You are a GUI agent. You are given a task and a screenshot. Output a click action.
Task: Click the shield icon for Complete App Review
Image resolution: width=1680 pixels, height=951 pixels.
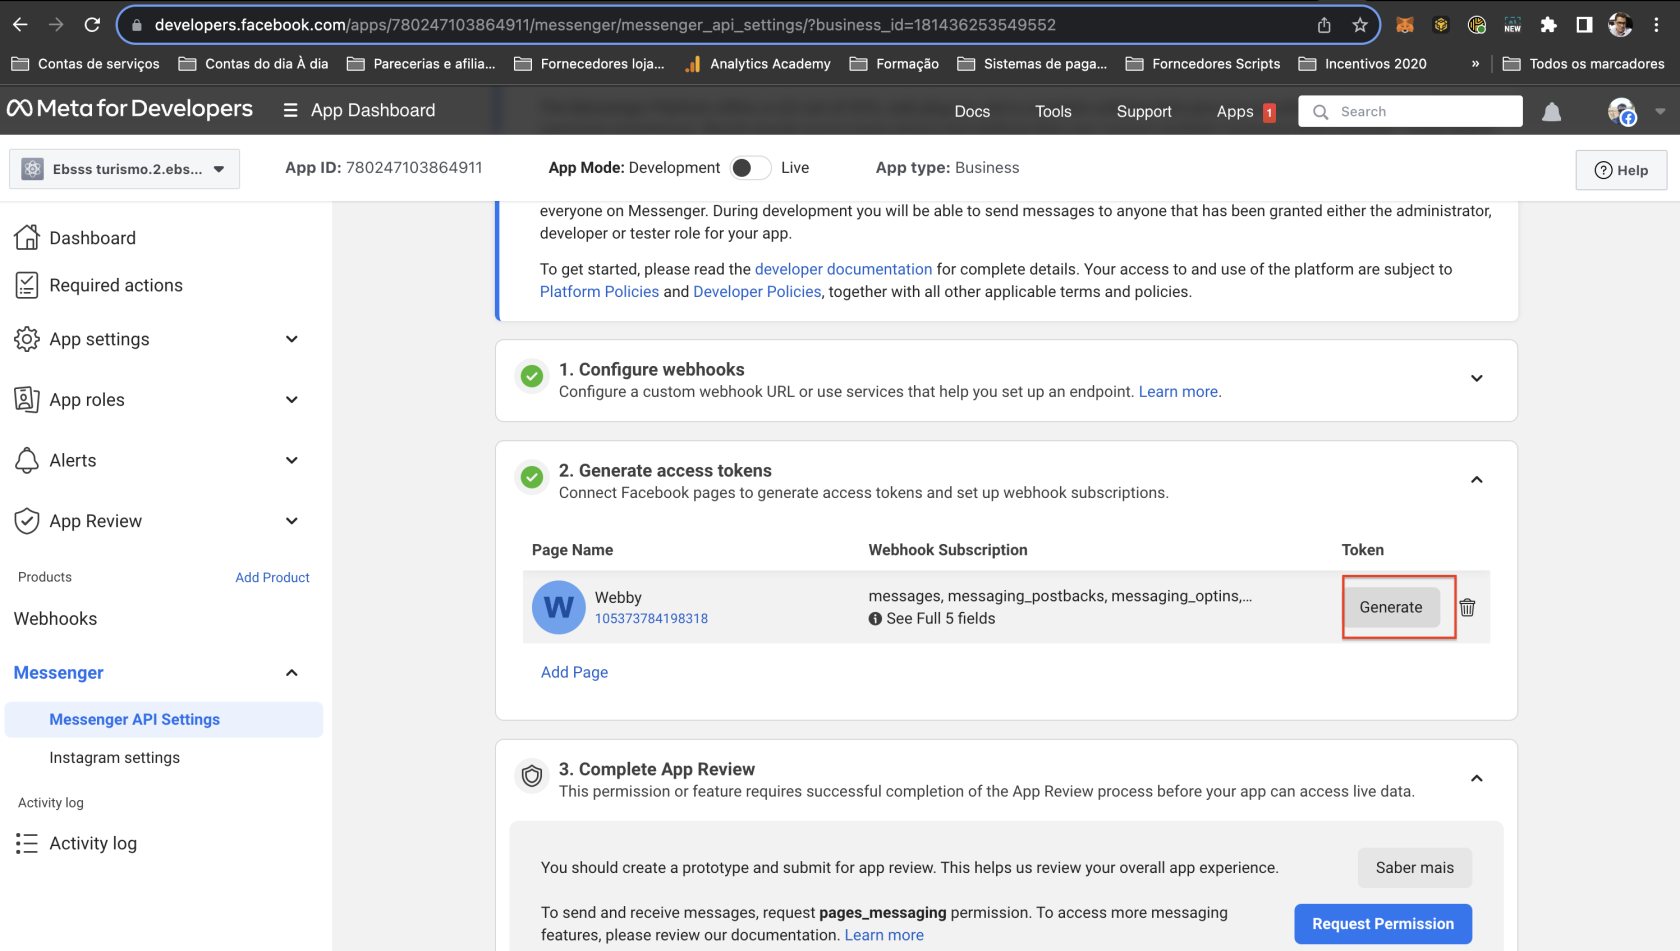(x=532, y=776)
